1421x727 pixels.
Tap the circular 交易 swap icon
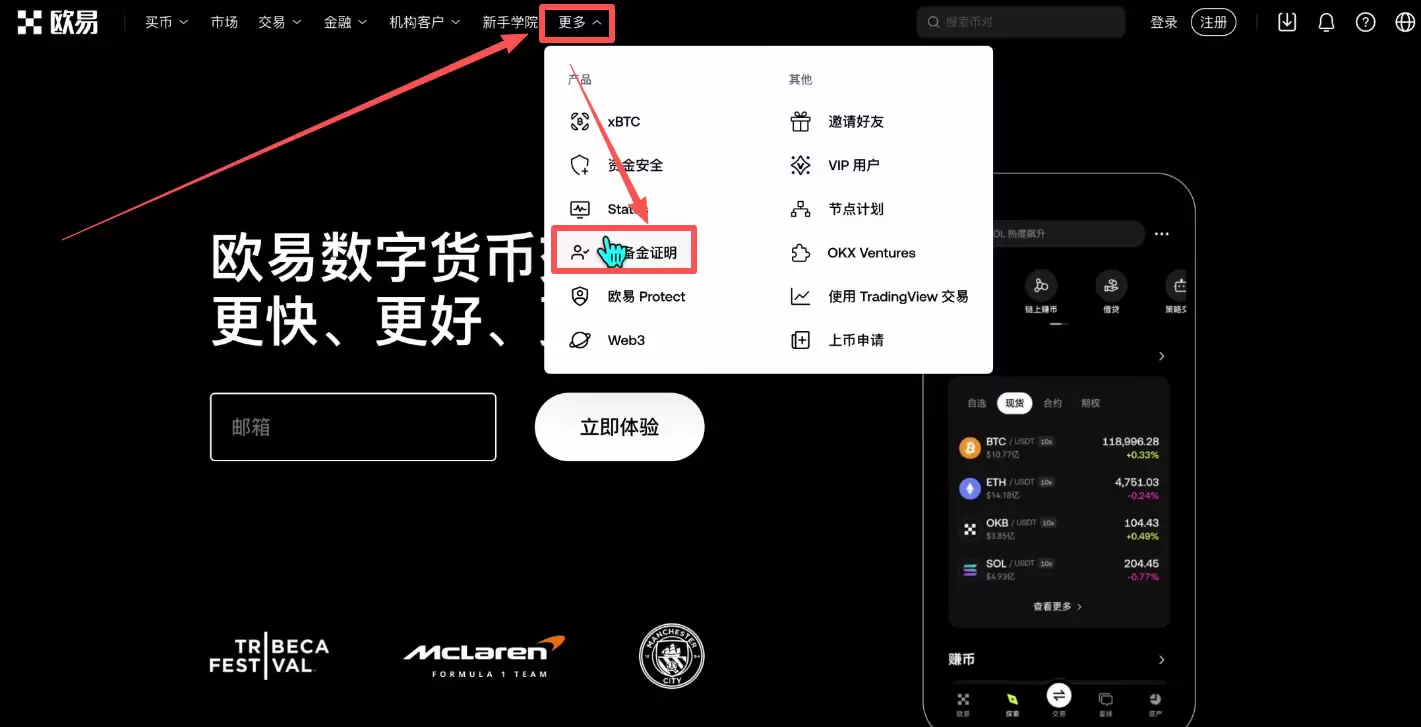(1058, 694)
